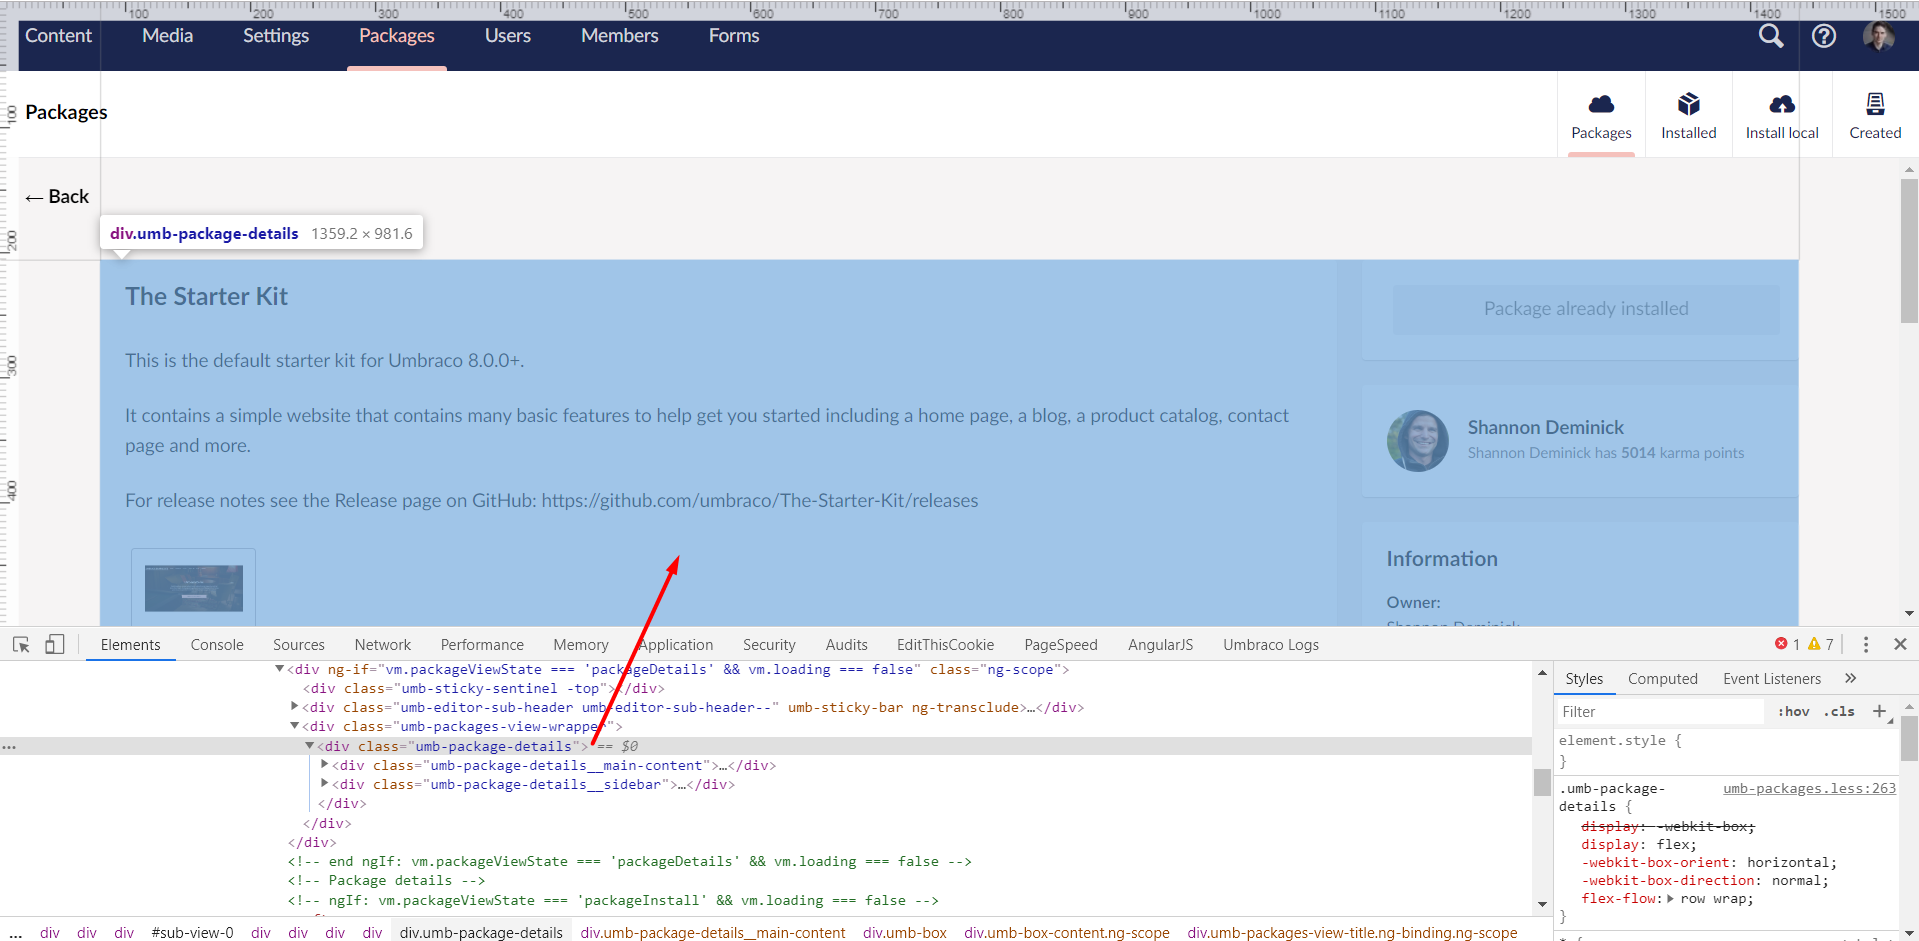Open umb-packages.less:263 stylesheet link

click(1808, 788)
